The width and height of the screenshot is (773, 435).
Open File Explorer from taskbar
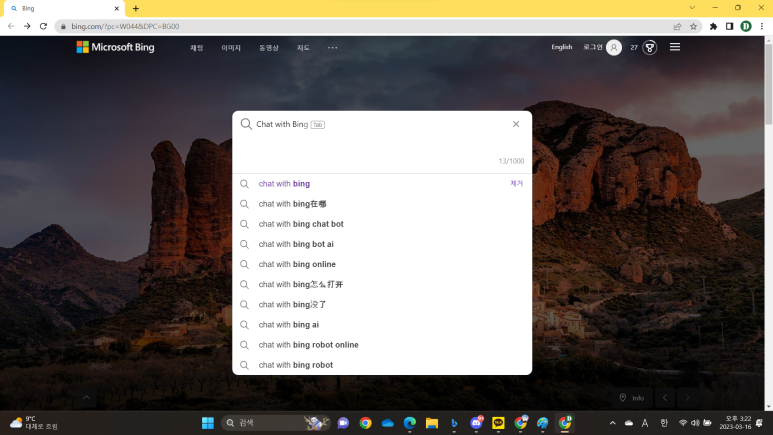(x=432, y=423)
